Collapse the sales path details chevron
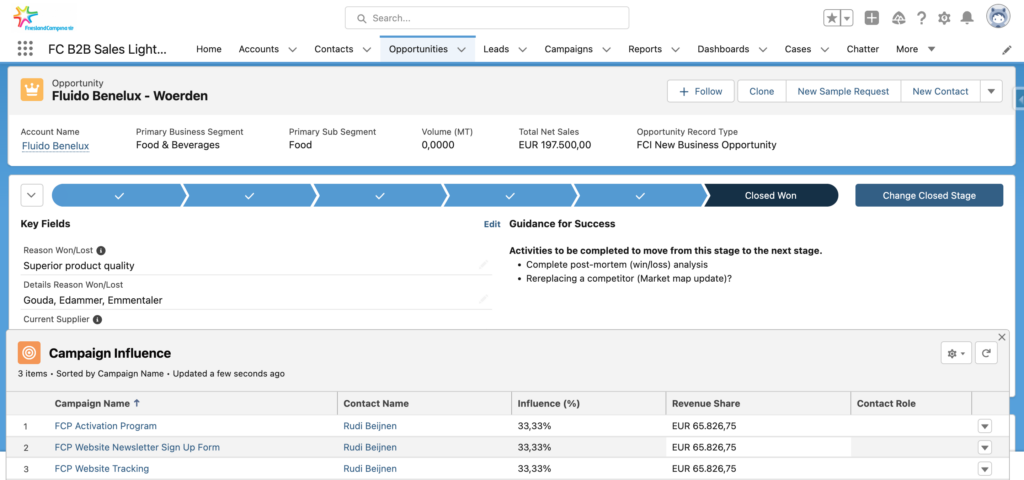This screenshot has height=480, width=1024. [x=32, y=195]
